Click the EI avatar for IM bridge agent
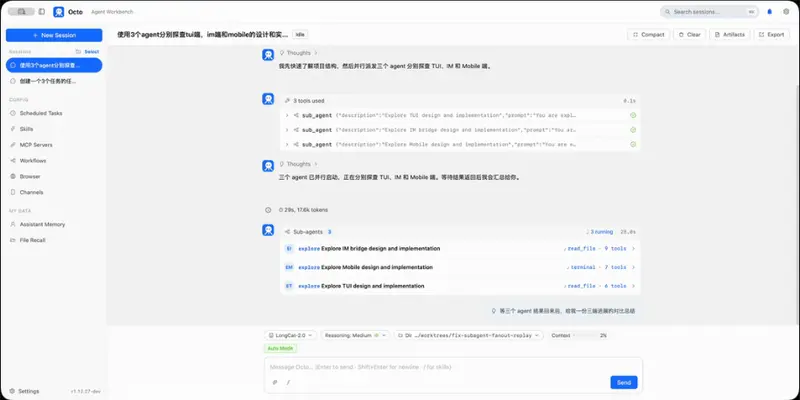Screen dimensions: 800x400 click(289, 248)
